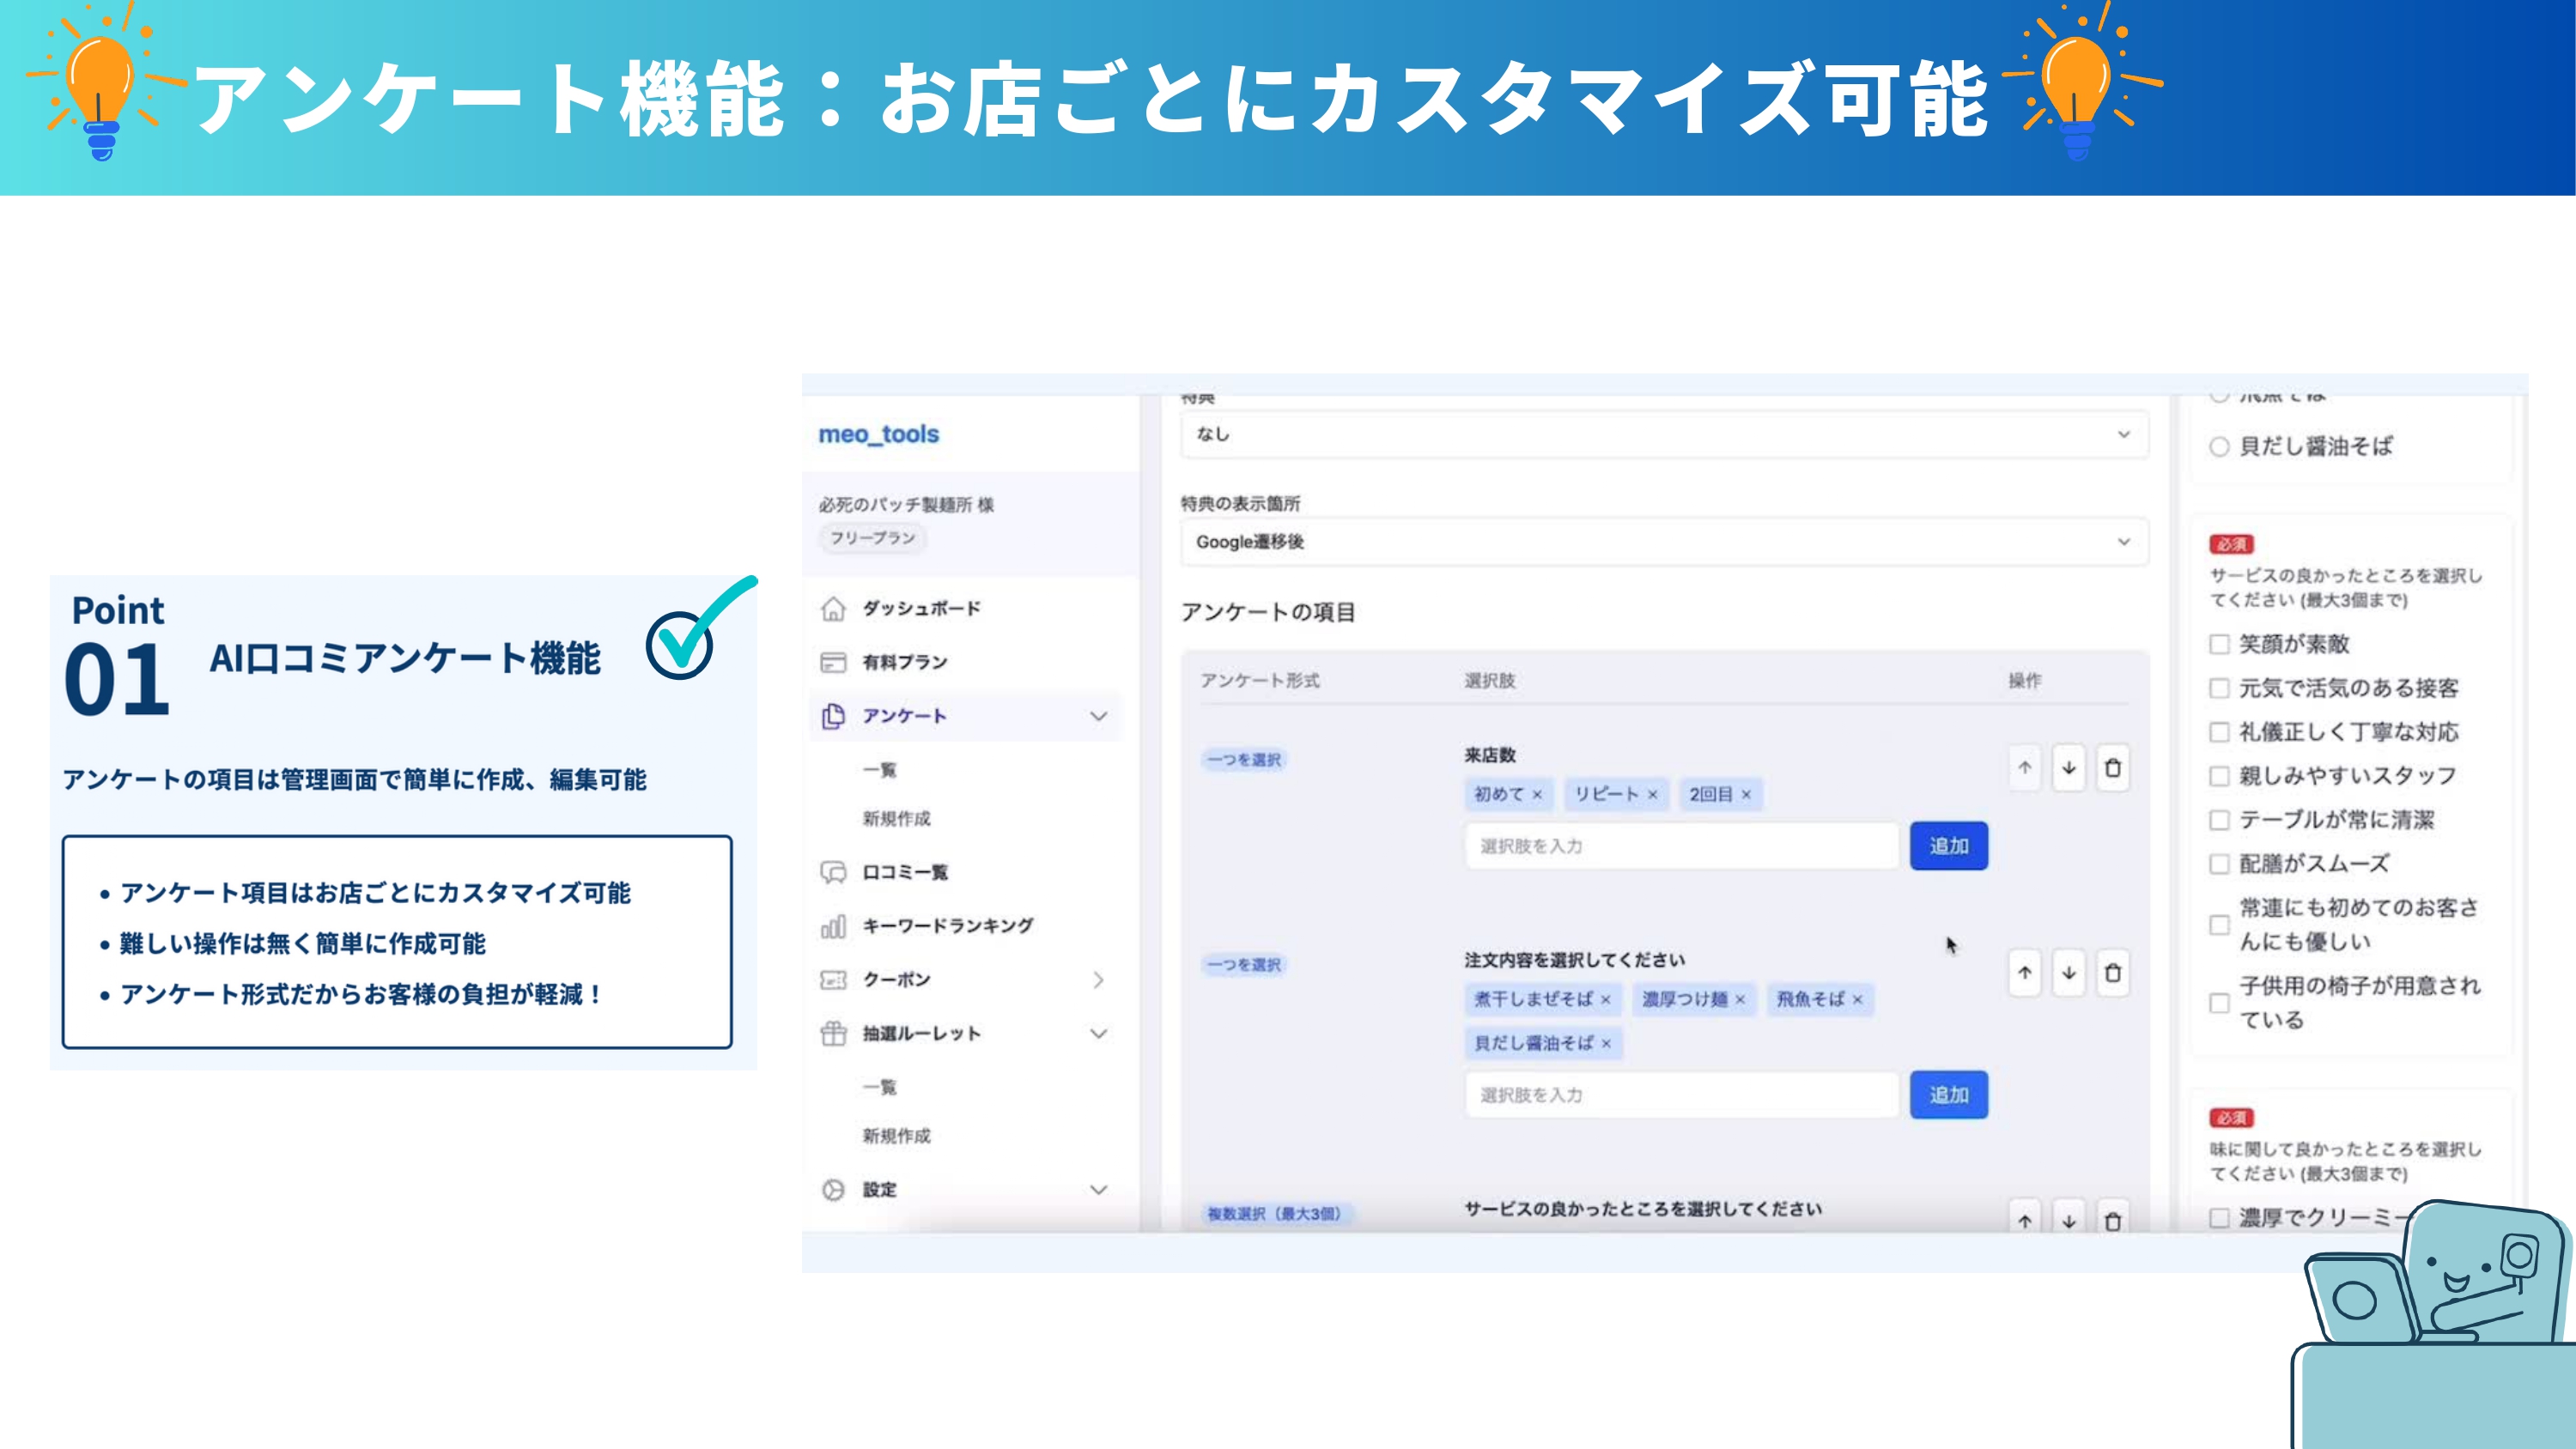Delete the 来店数 item with trash icon

[x=2113, y=768]
